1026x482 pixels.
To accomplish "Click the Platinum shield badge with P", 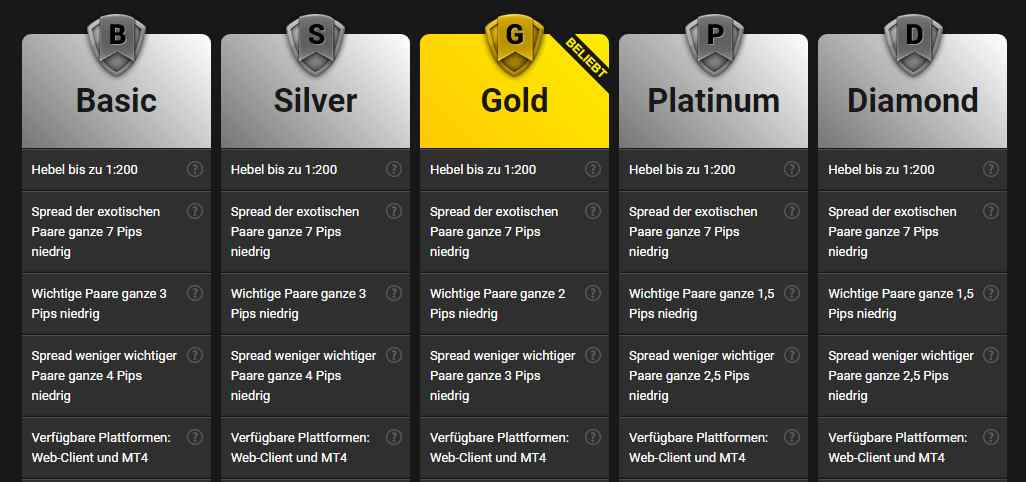I will click(x=714, y=44).
